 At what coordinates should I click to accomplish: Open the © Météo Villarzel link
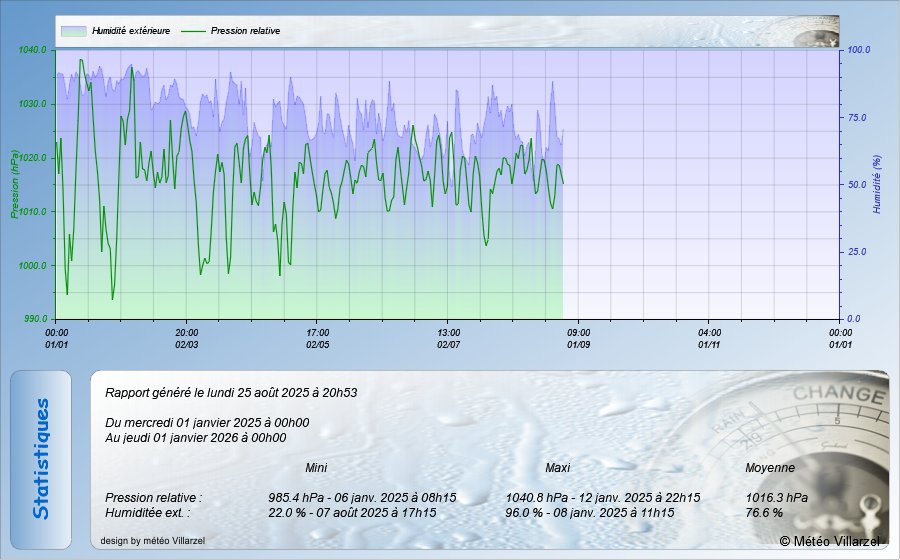click(830, 541)
